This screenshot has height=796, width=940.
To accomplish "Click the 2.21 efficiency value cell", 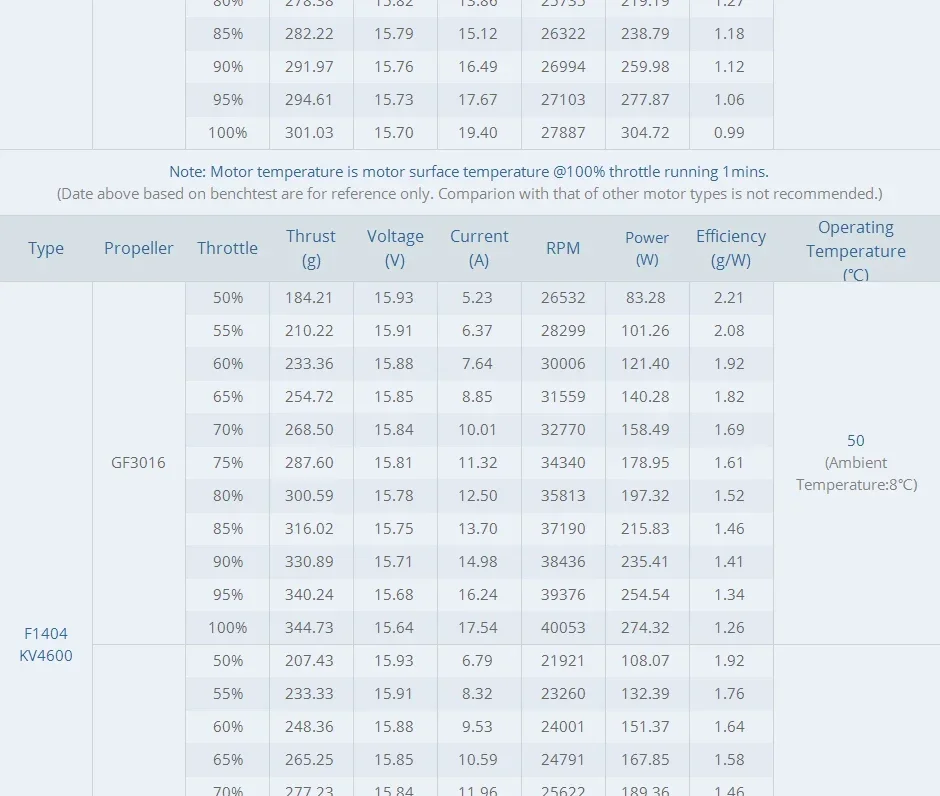I will (730, 297).
